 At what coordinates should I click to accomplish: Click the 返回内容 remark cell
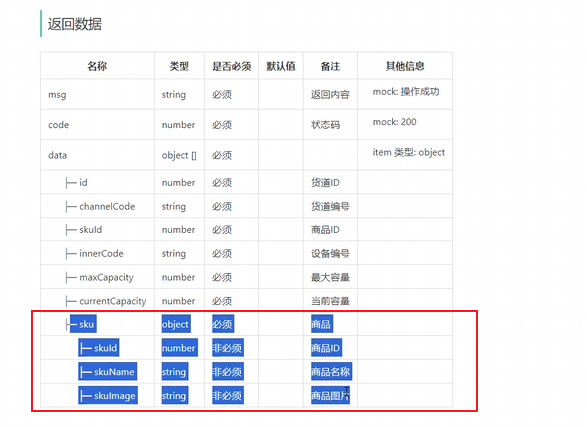[330, 95]
